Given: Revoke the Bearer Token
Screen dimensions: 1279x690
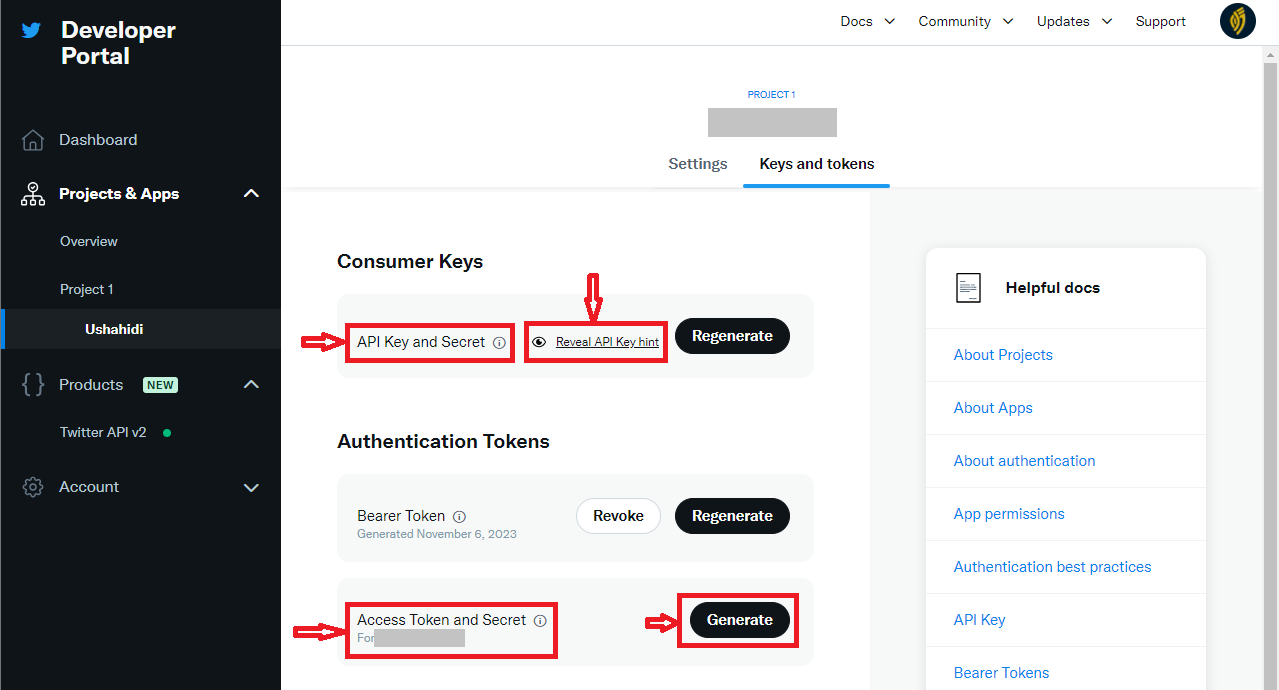Looking at the screenshot, I should [618, 516].
